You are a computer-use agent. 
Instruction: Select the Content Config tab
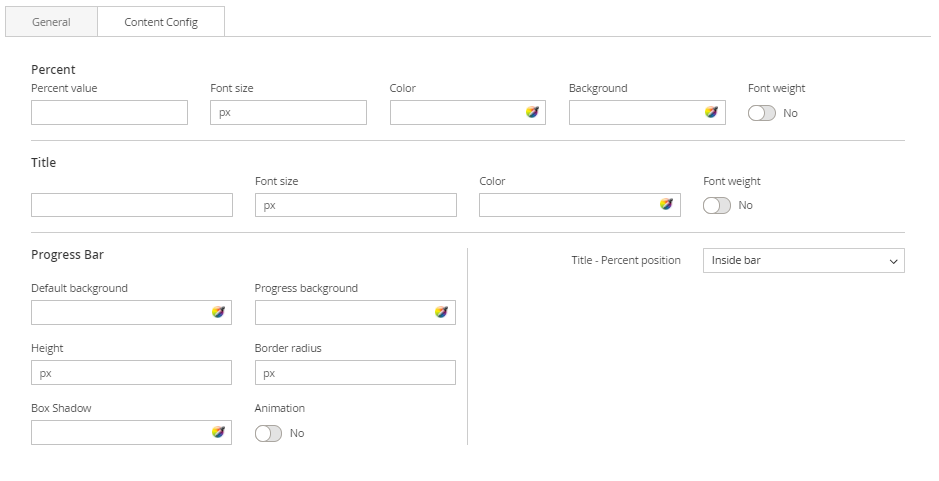161,22
